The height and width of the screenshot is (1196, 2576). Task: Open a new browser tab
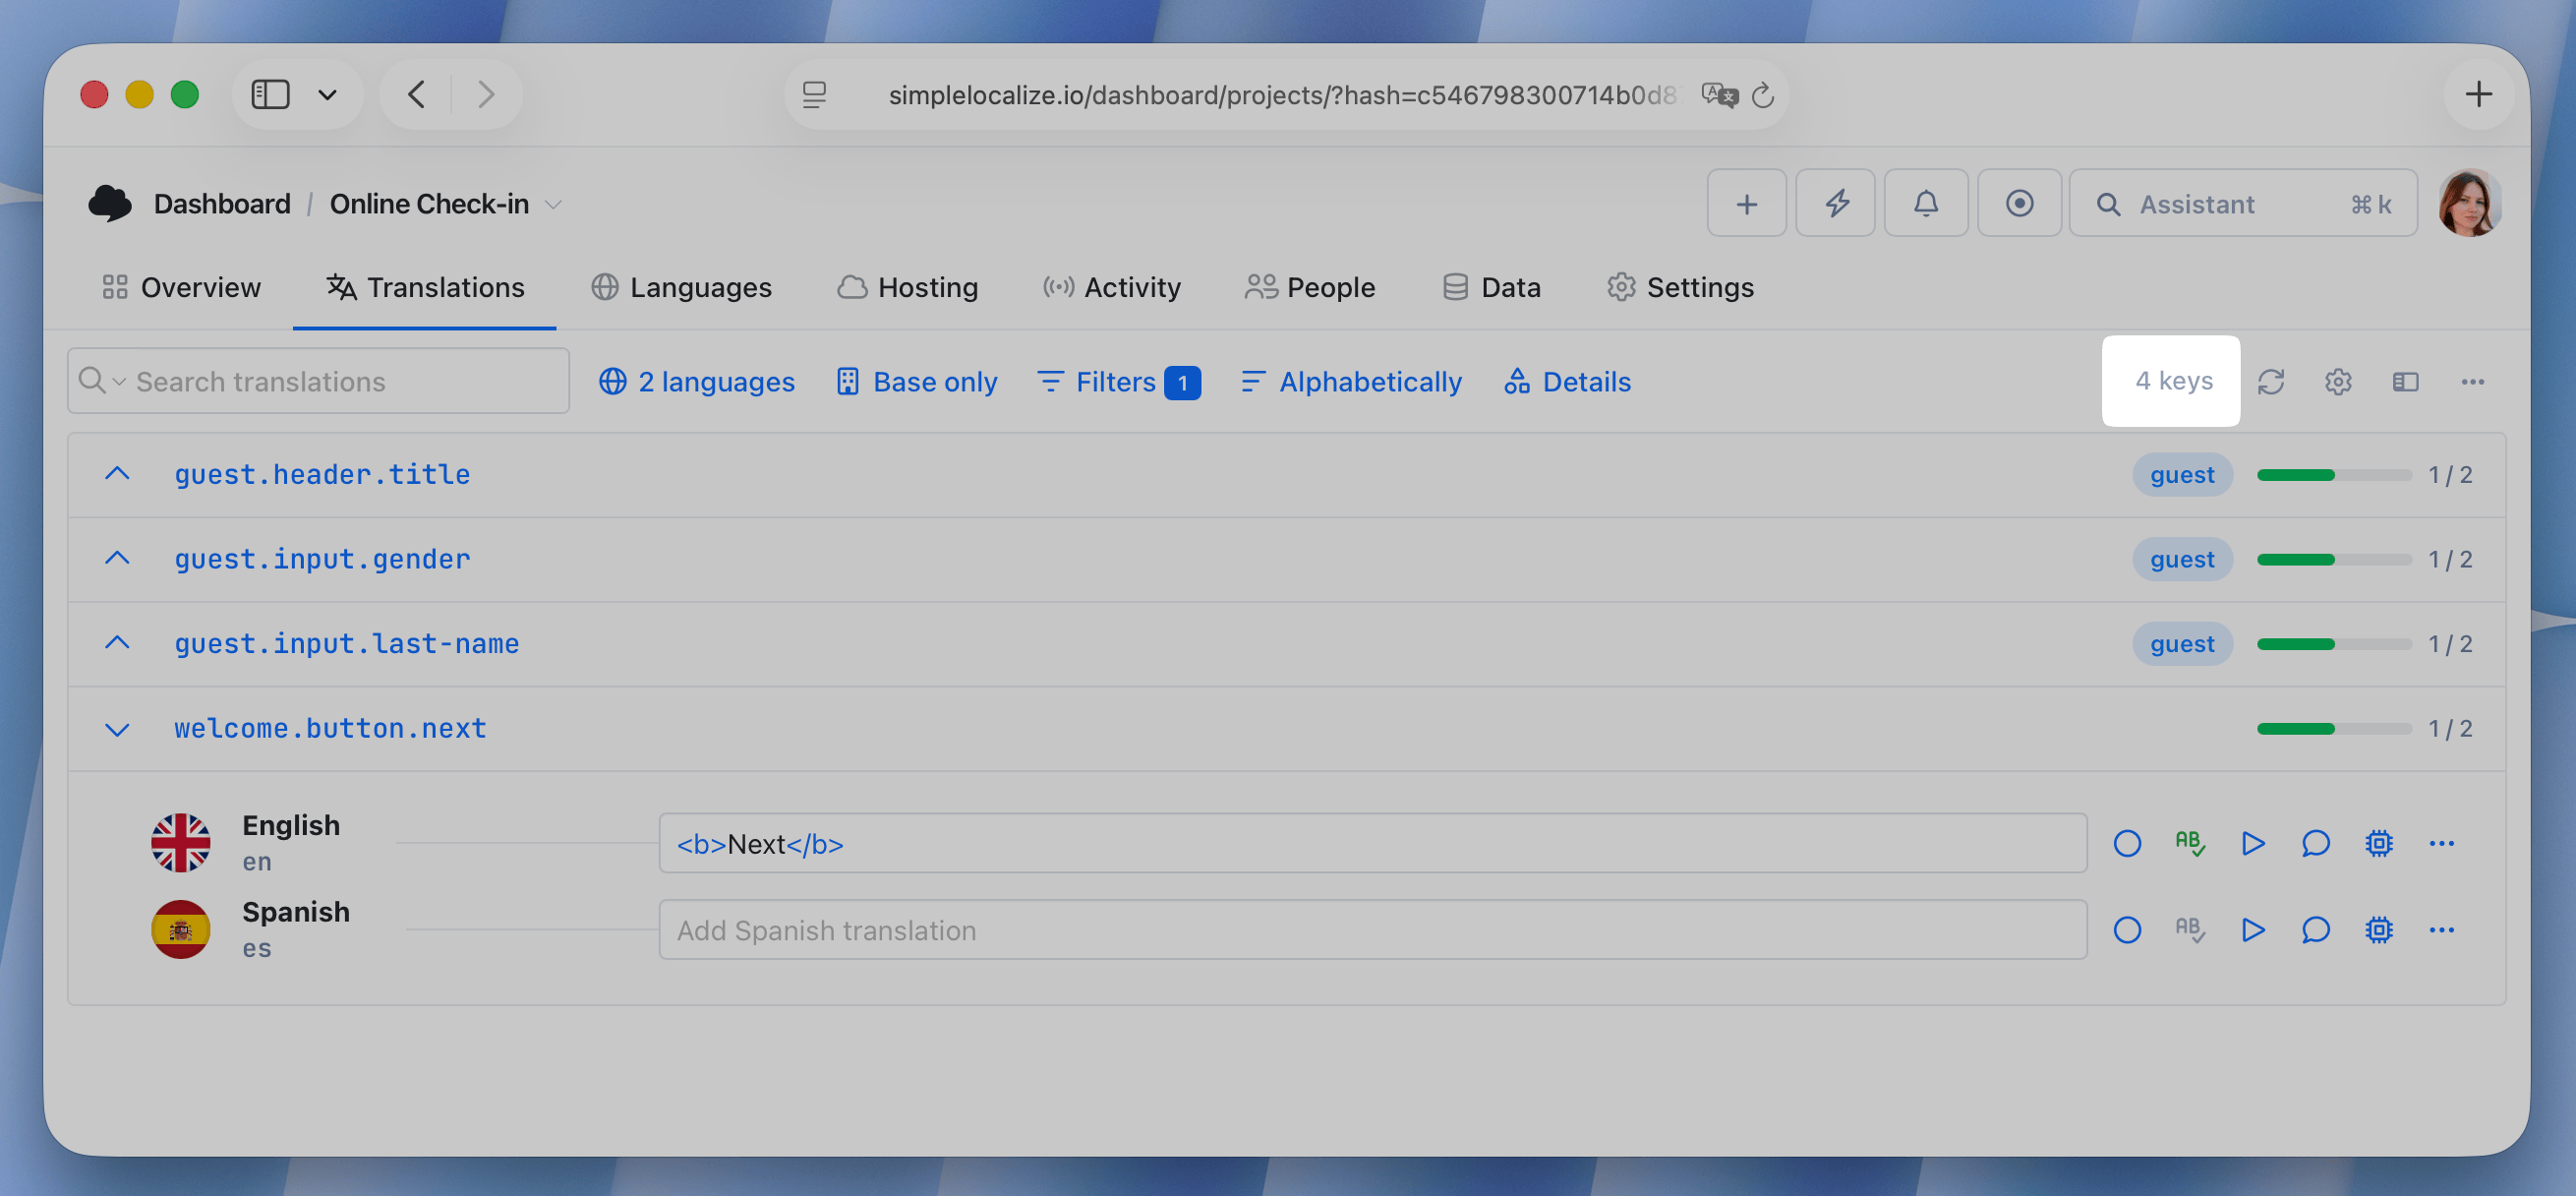[2478, 94]
